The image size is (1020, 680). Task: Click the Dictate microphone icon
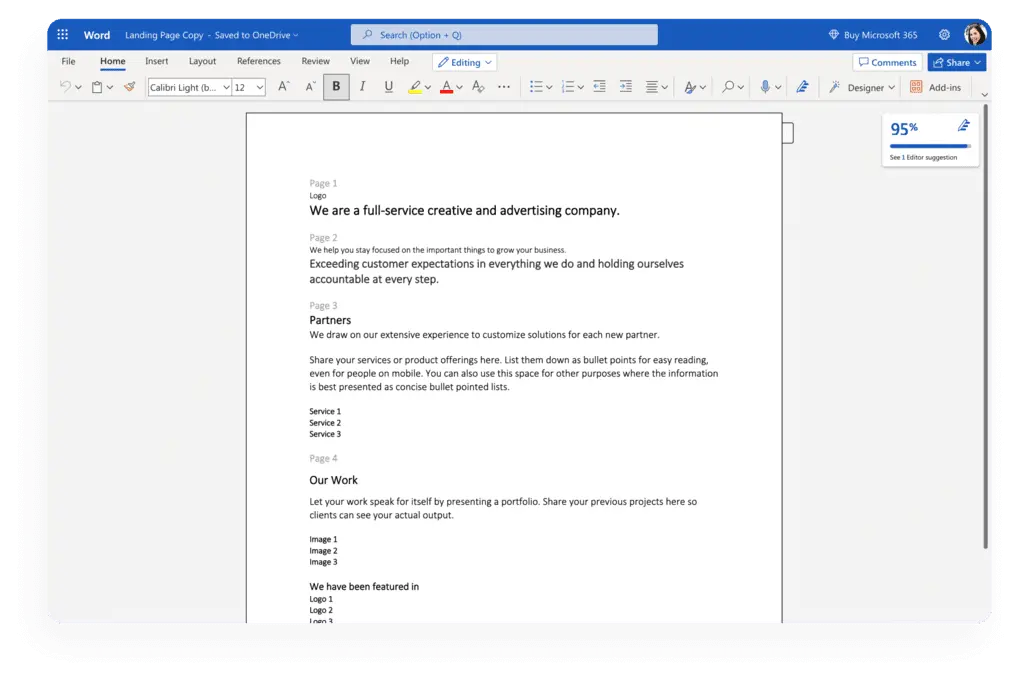point(765,87)
